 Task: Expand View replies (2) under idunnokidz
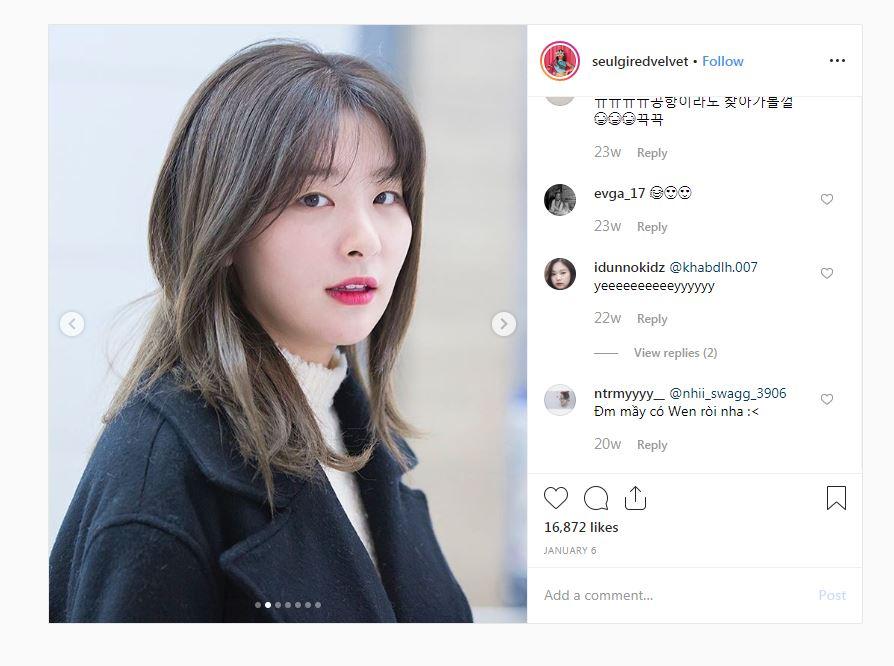point(675,353)
